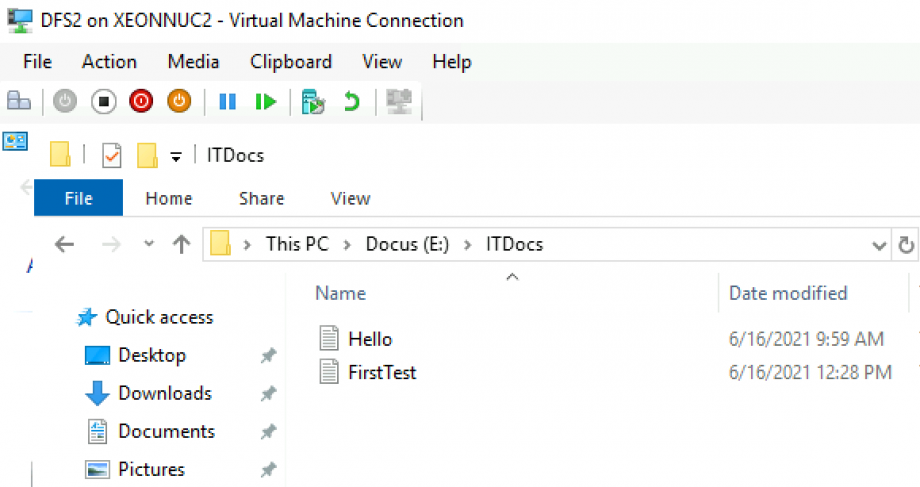The width and height of the screenshot is (920, 487).
Task: Open the Clipboard menu
Action: pyautogui.click(x=290, y=62)
